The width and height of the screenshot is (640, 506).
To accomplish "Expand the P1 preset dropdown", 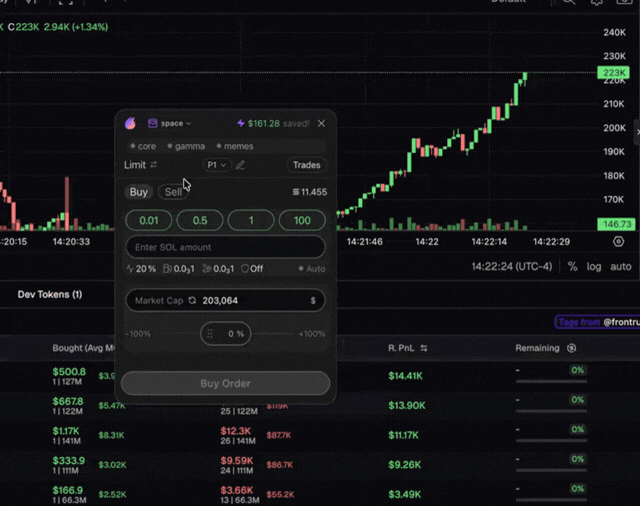I will [216, 165].
